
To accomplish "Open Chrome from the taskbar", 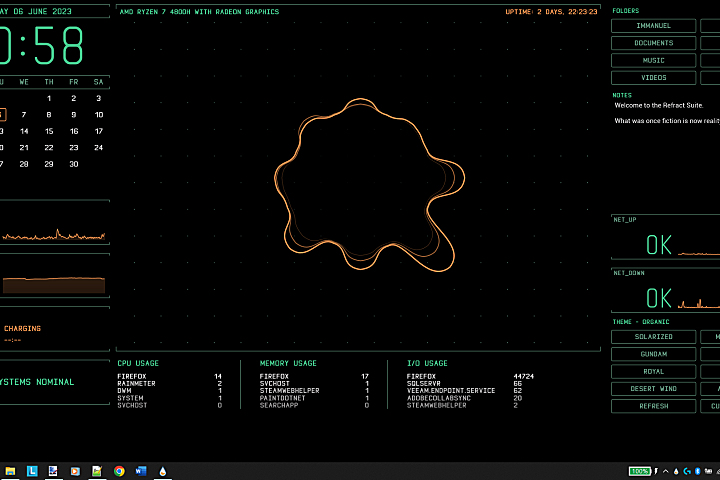I will 119,470.
